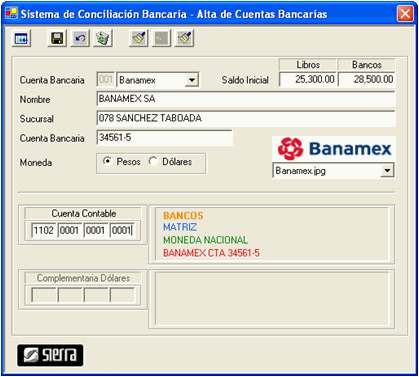Screen dimensions: 419x377
Task: Click the account number field 34561-5
Action: coord(165,138)
